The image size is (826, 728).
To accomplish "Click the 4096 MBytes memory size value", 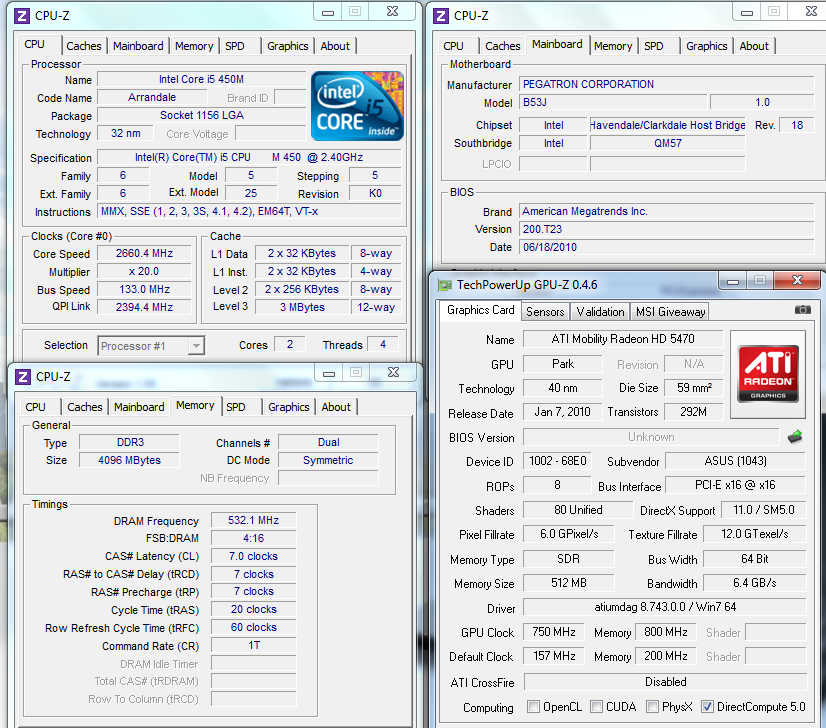I will [x=129, y=460].
